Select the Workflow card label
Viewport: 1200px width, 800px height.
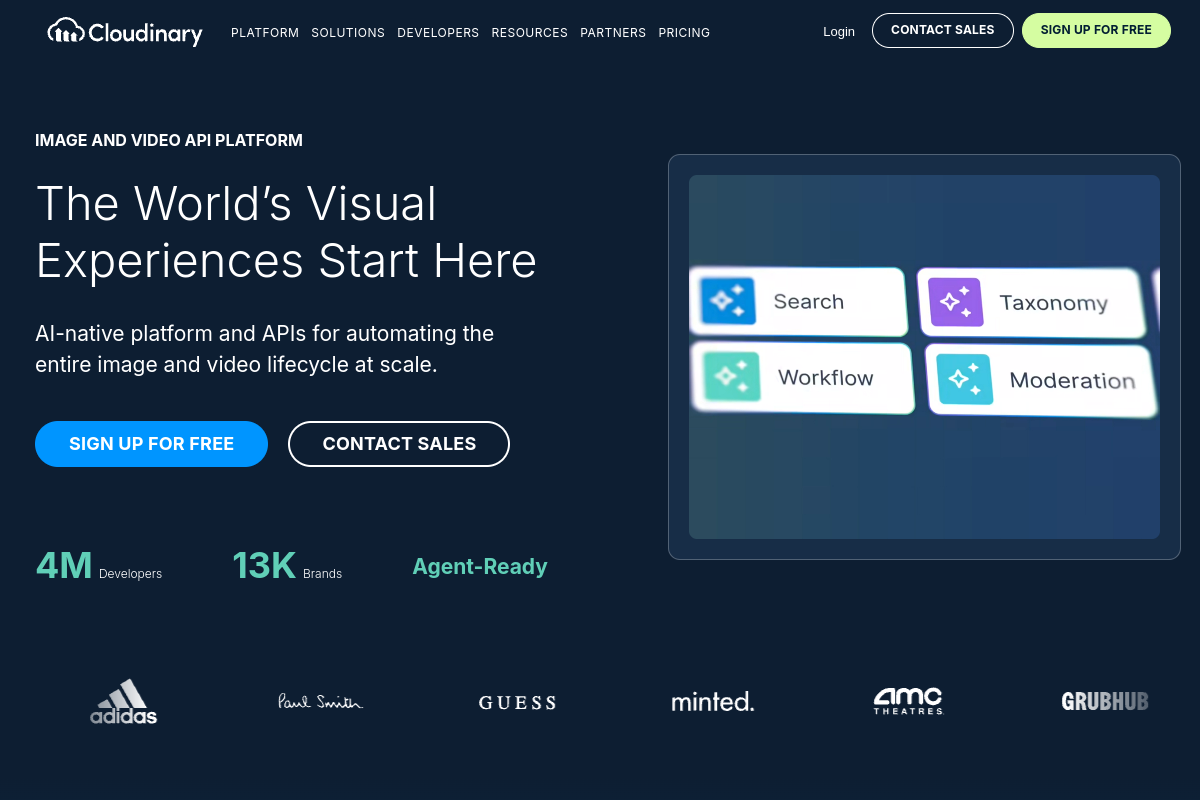826,378
